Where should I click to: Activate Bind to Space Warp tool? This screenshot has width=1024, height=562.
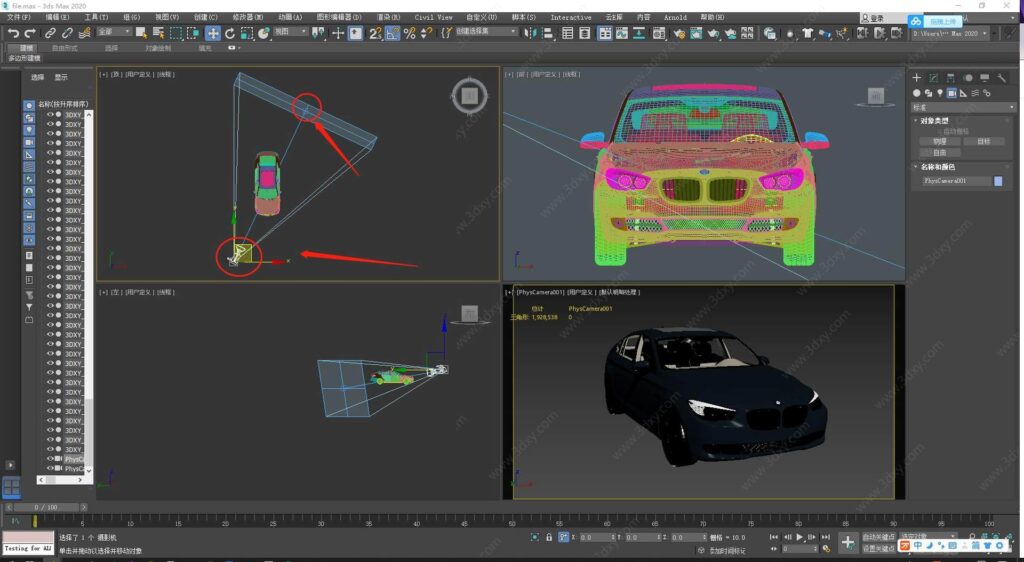(x=84, y=33)
